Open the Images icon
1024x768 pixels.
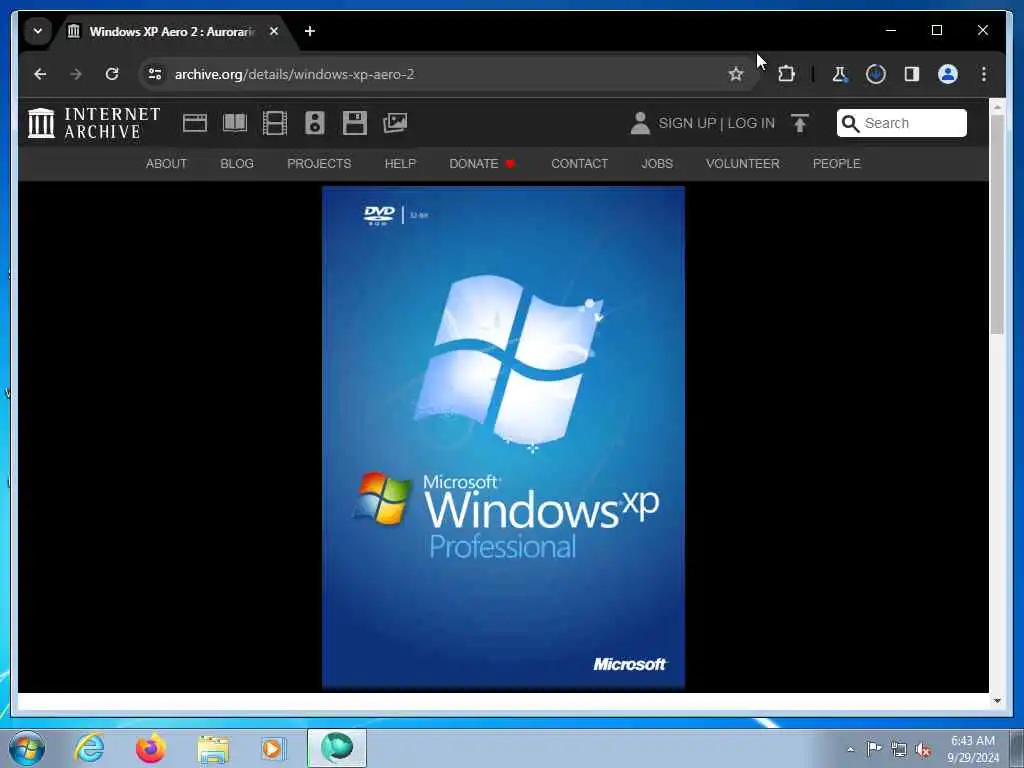point(394,123)
